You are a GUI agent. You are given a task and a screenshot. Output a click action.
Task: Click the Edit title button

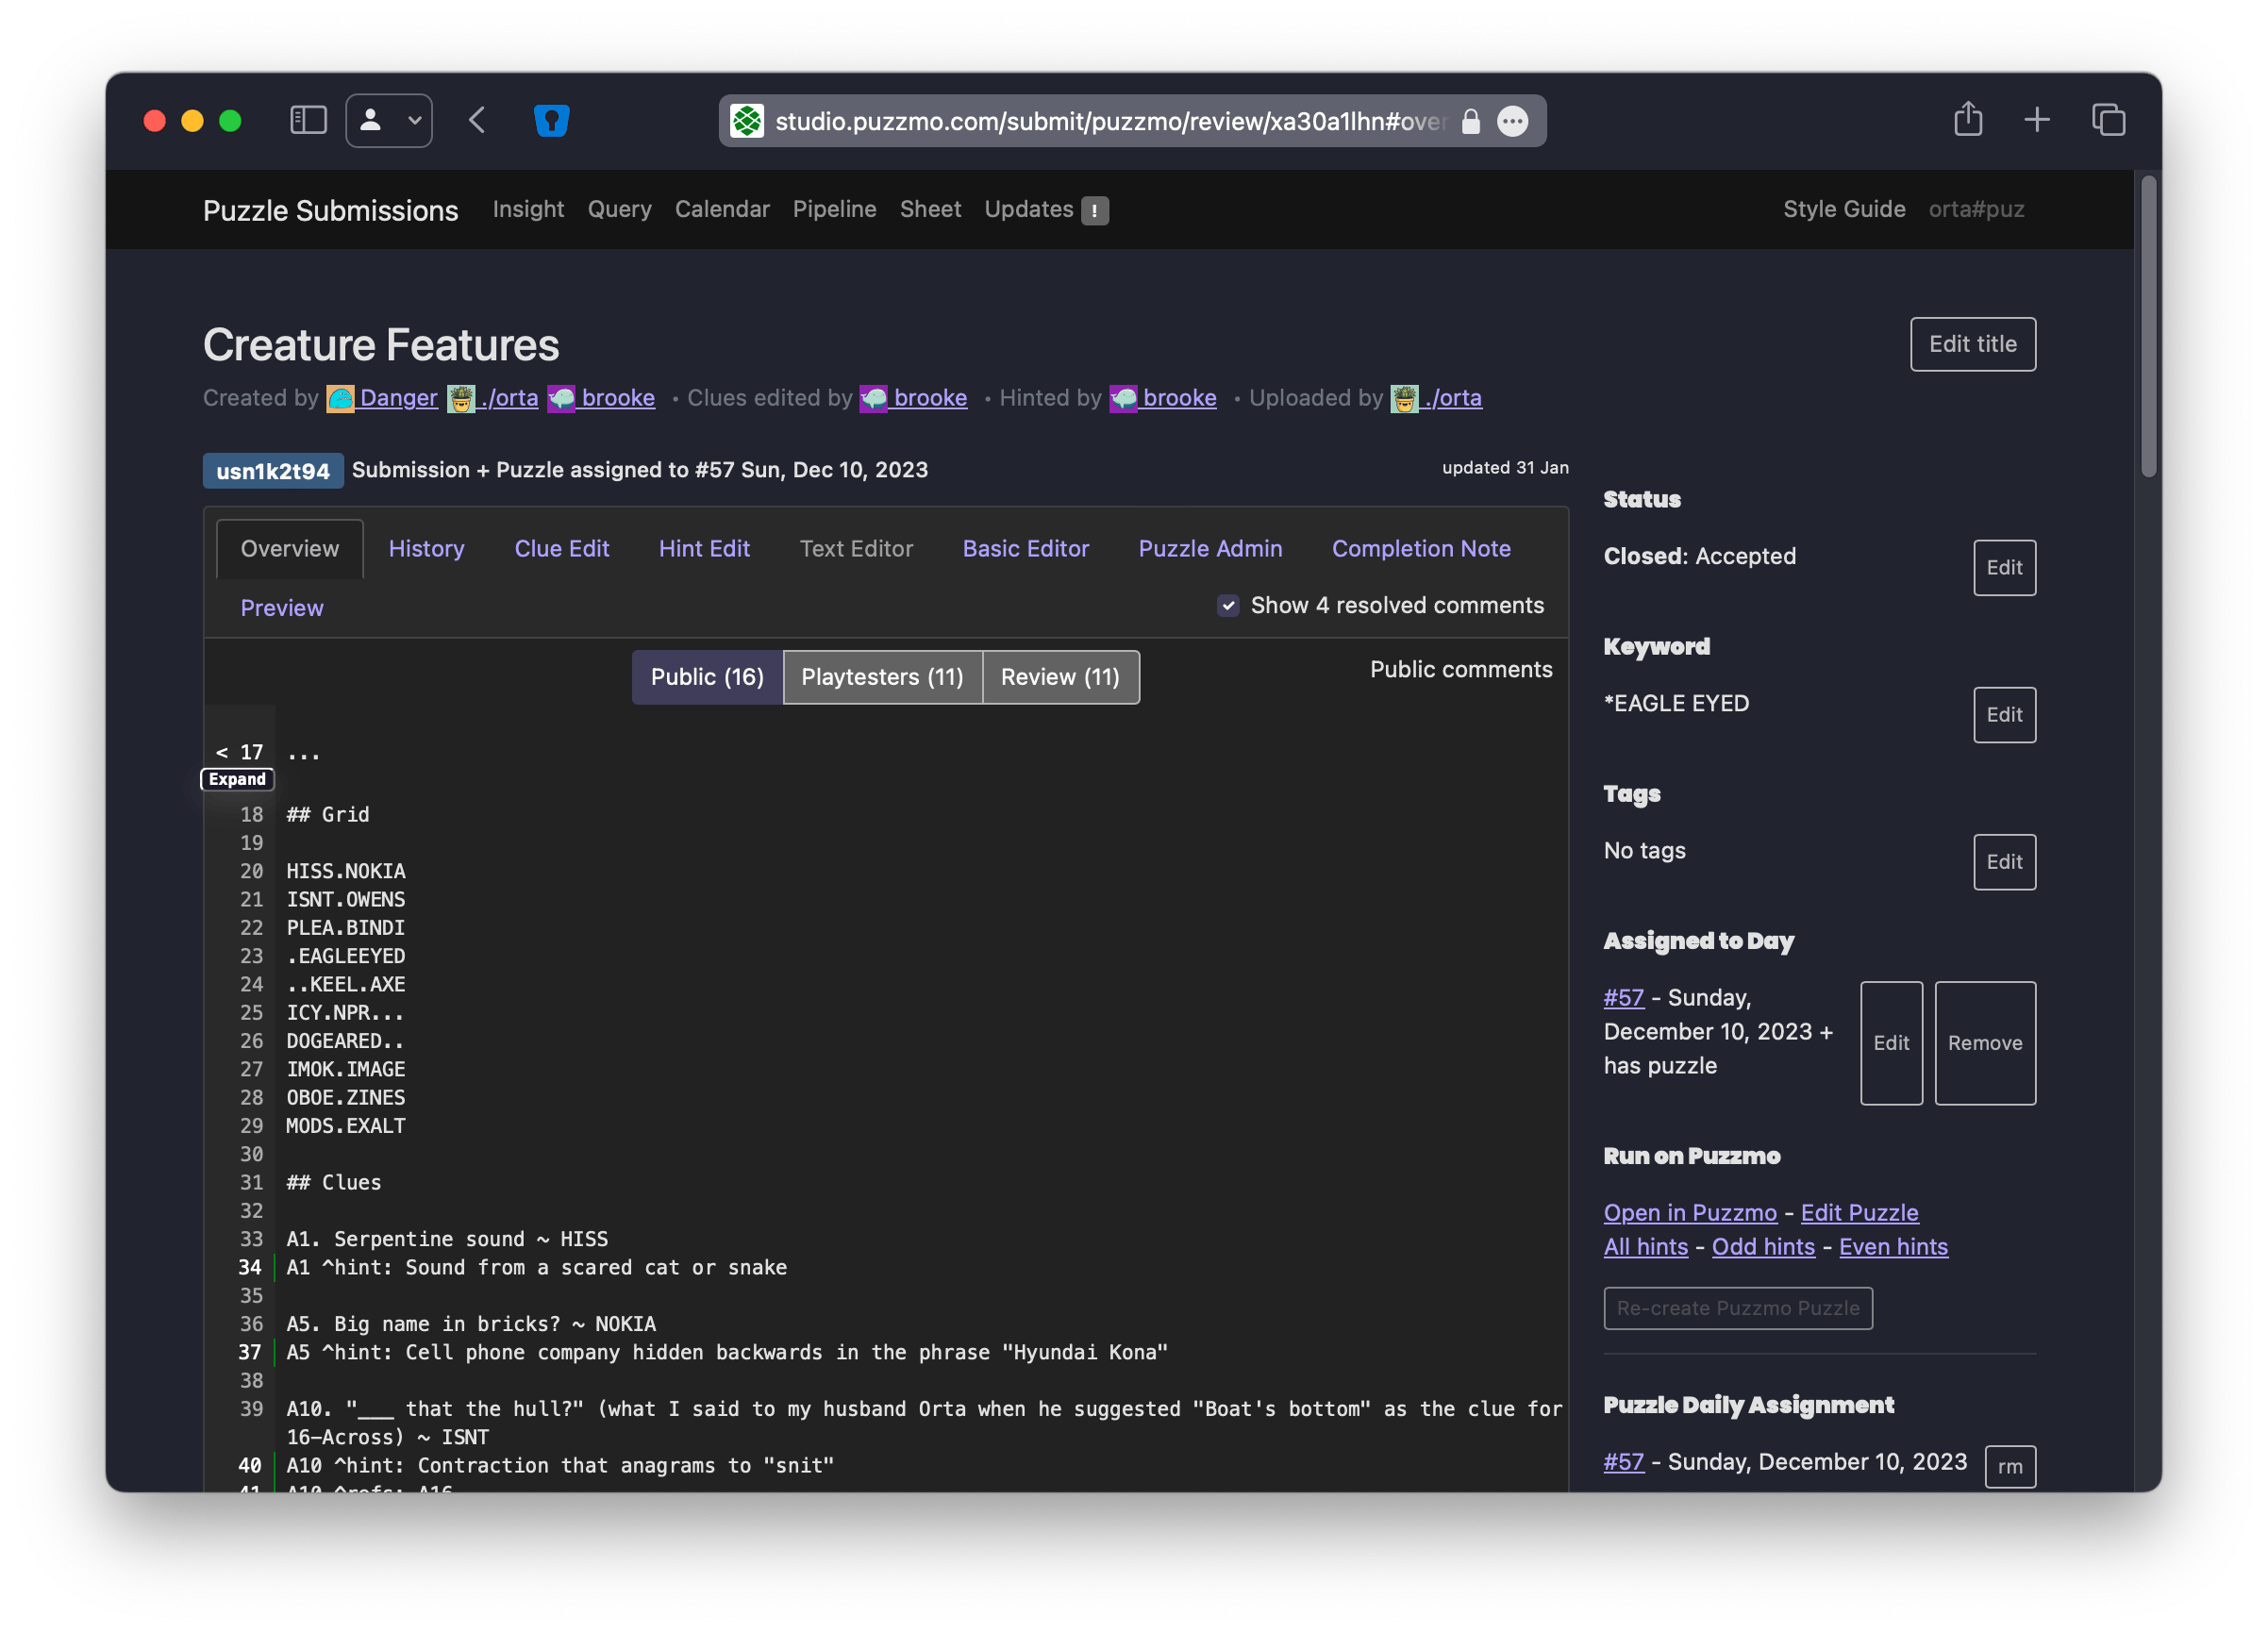click(1972, 344)
